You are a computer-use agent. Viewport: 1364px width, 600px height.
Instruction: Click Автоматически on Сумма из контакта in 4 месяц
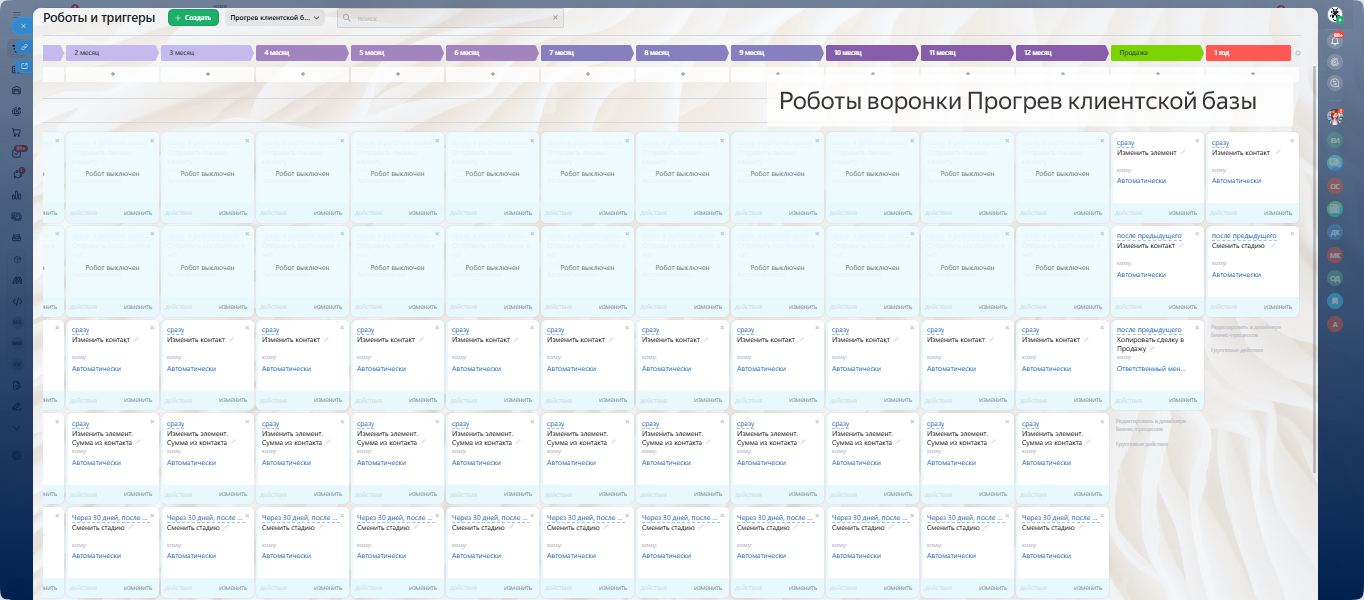click(286, 462)
